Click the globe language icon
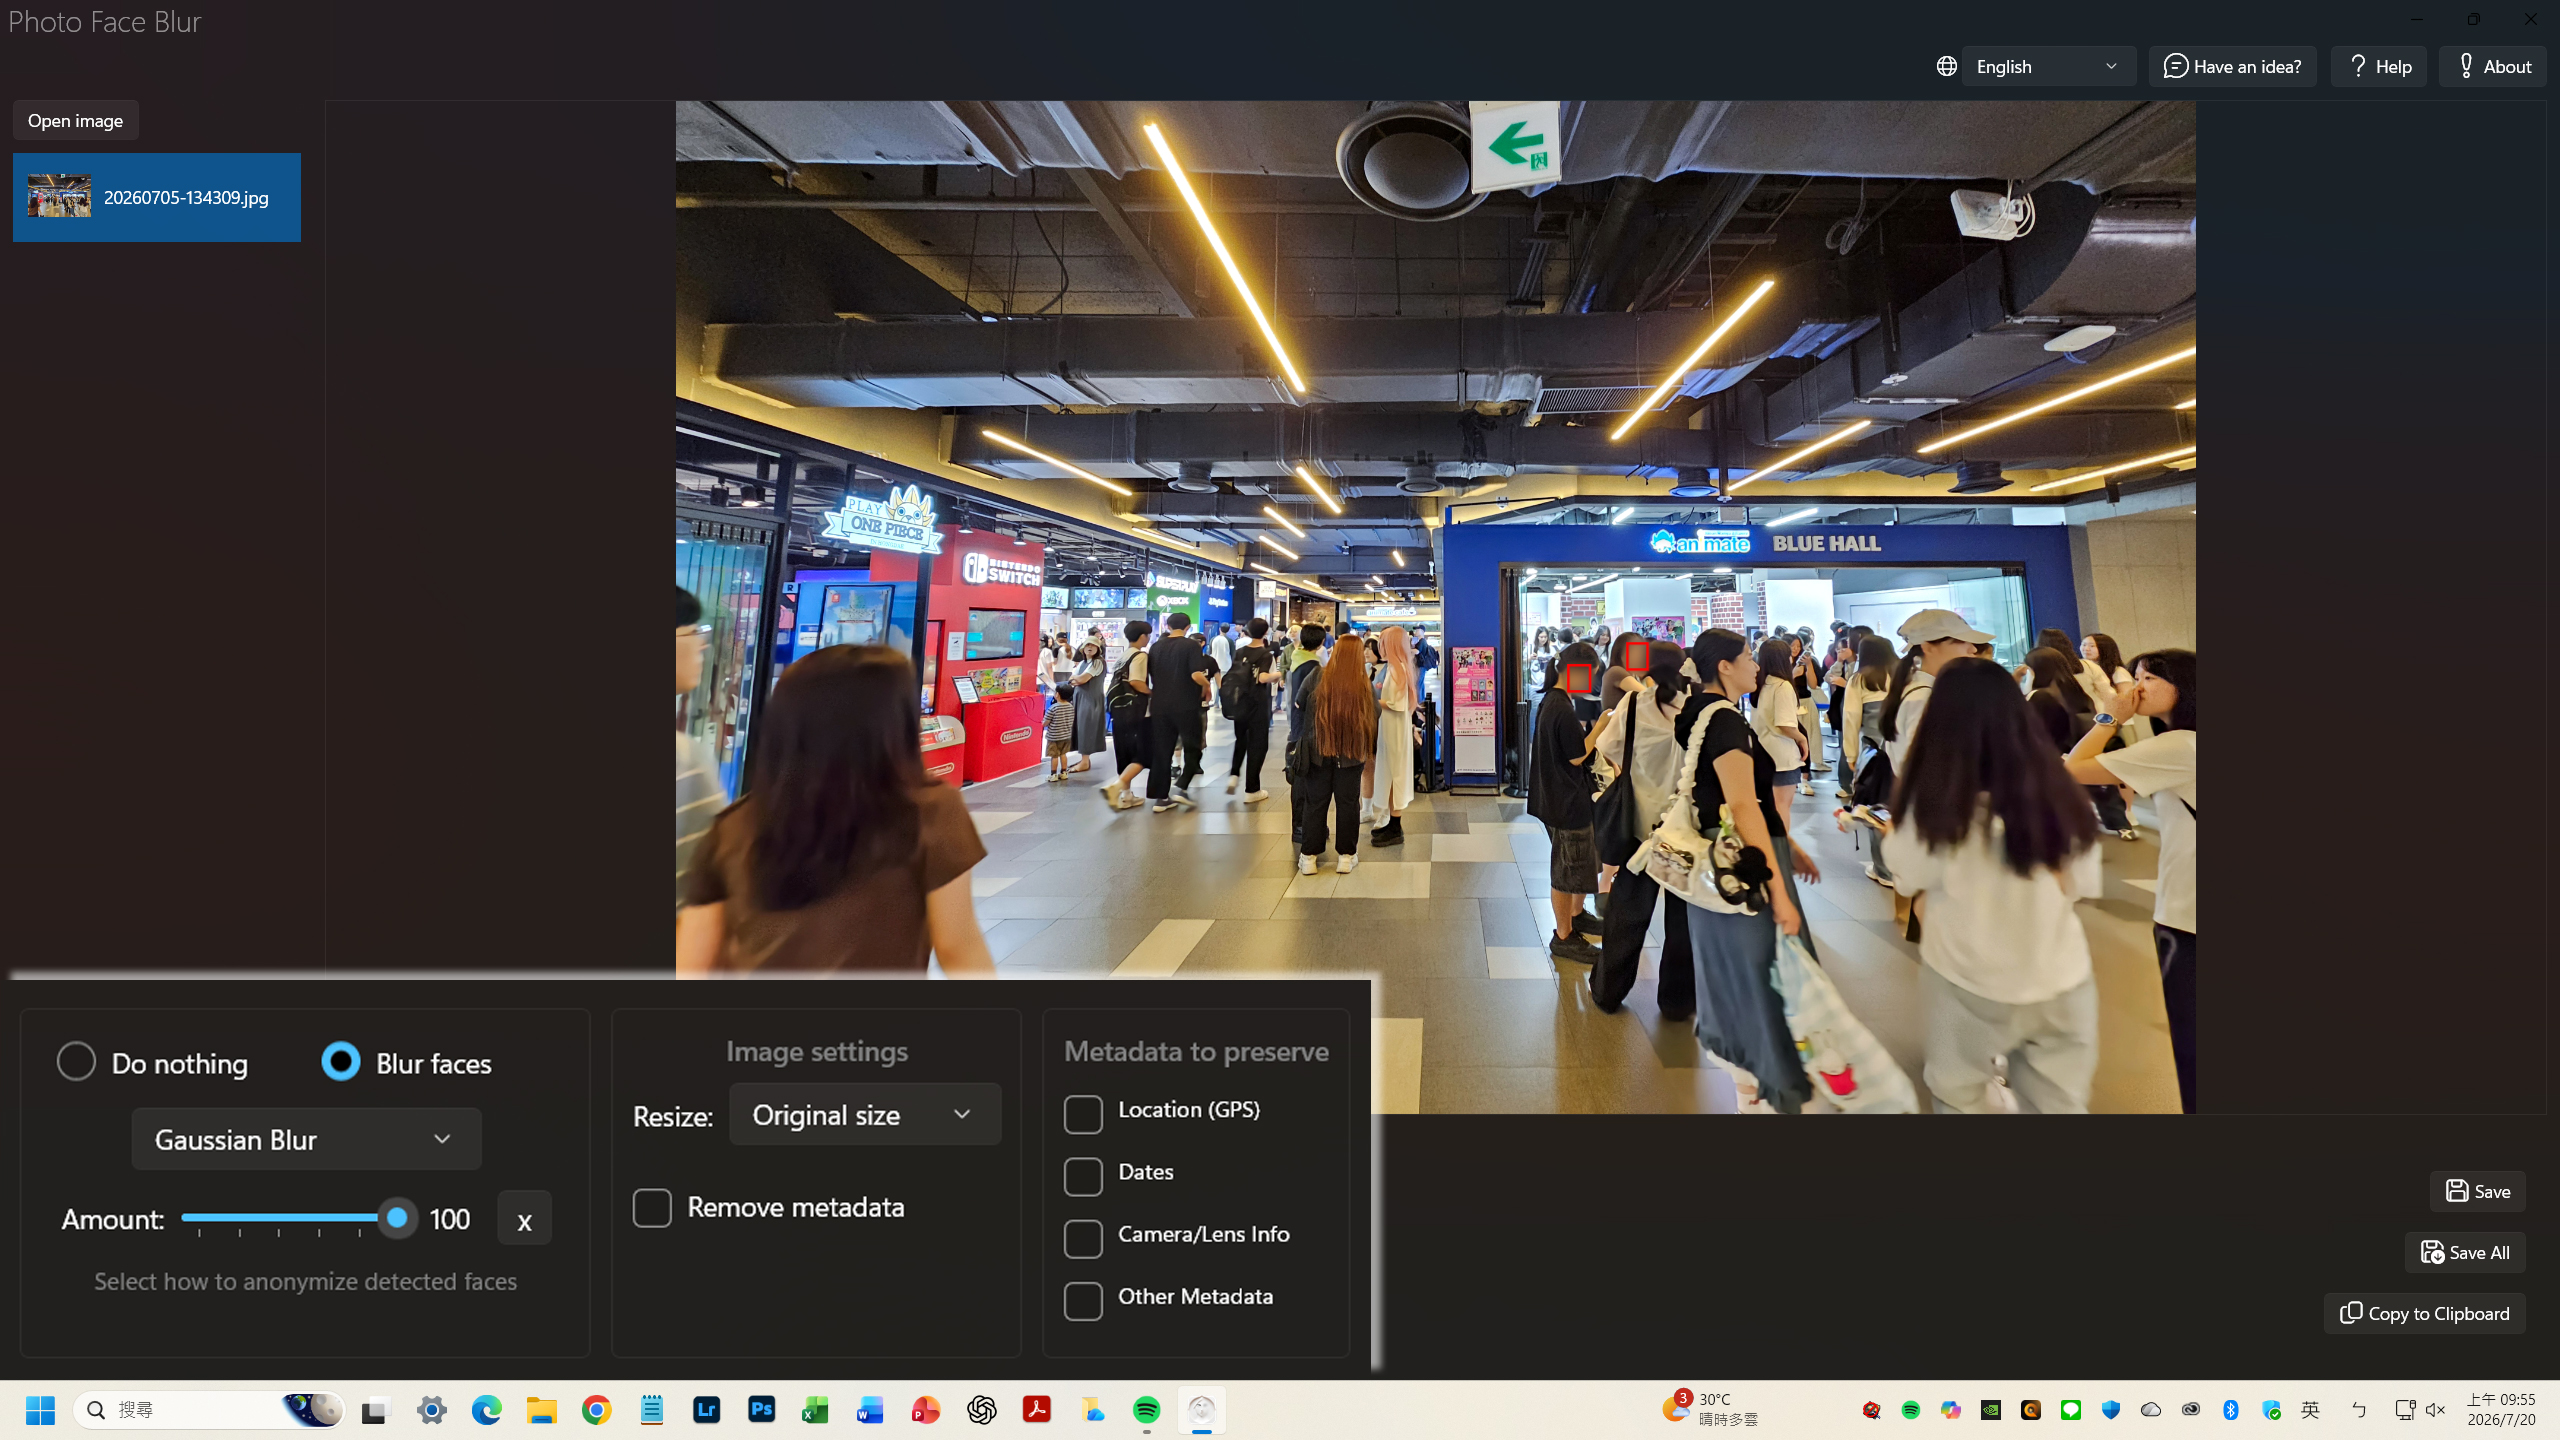 click(1946, 66)
